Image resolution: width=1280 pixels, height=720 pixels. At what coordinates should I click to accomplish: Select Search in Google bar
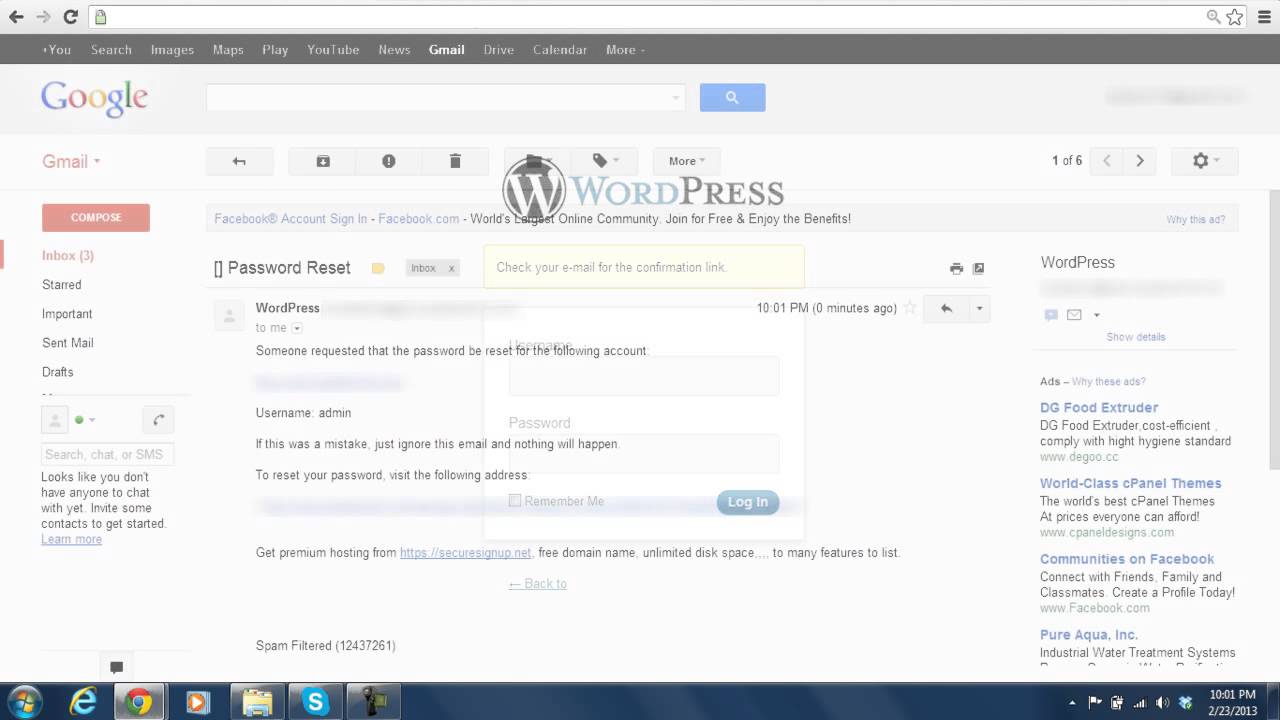tap(111, 50)
